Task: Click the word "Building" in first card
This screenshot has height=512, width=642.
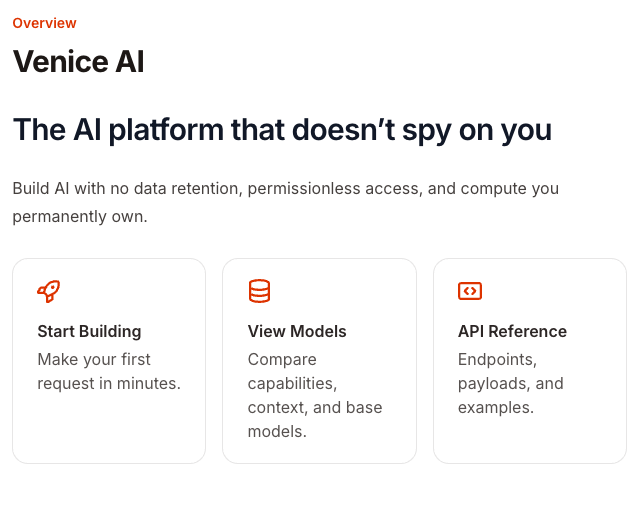Action: [109, 331]
